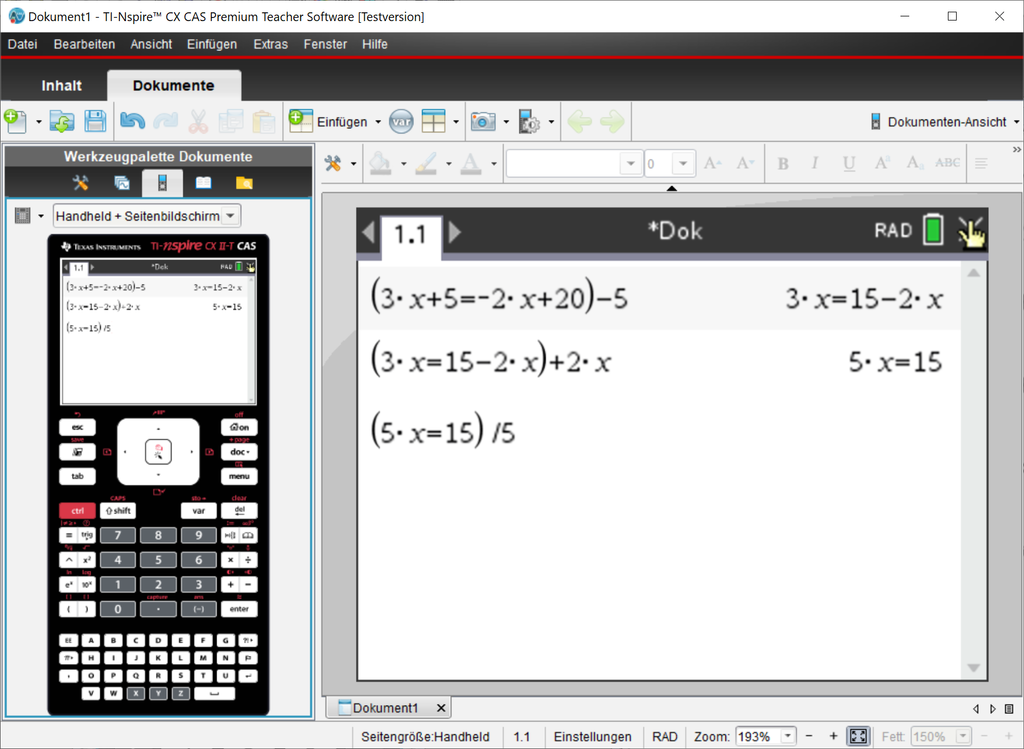Undo the last action via the blue arrow
Viewport: 1024px width, 749px height.
(x=133, y=121)
